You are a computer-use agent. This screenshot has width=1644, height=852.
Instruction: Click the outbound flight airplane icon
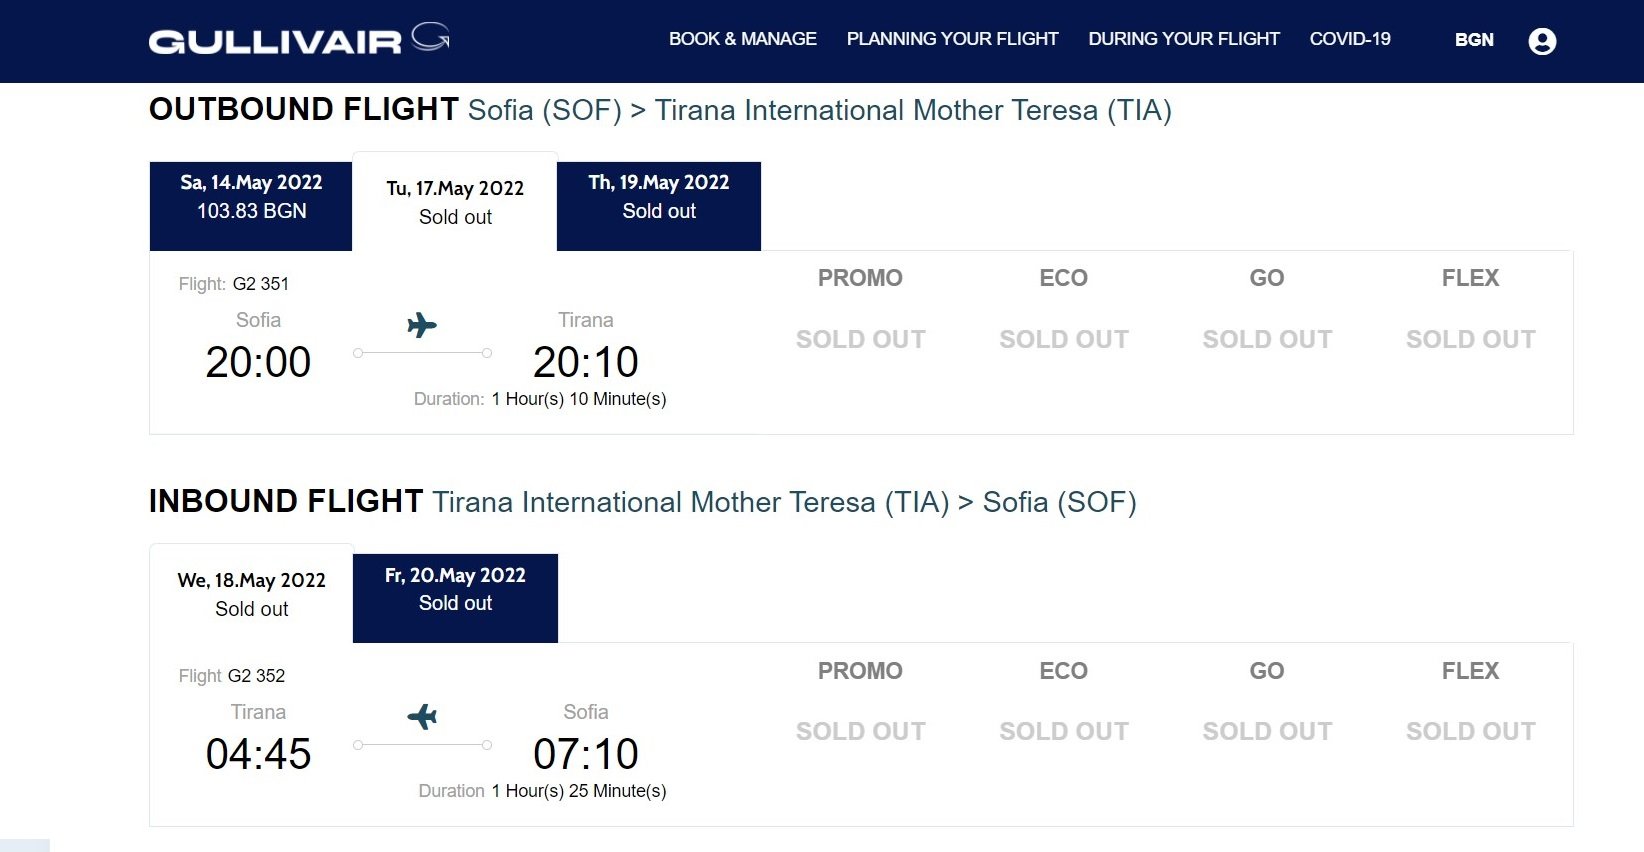click(x=422, y=325)
